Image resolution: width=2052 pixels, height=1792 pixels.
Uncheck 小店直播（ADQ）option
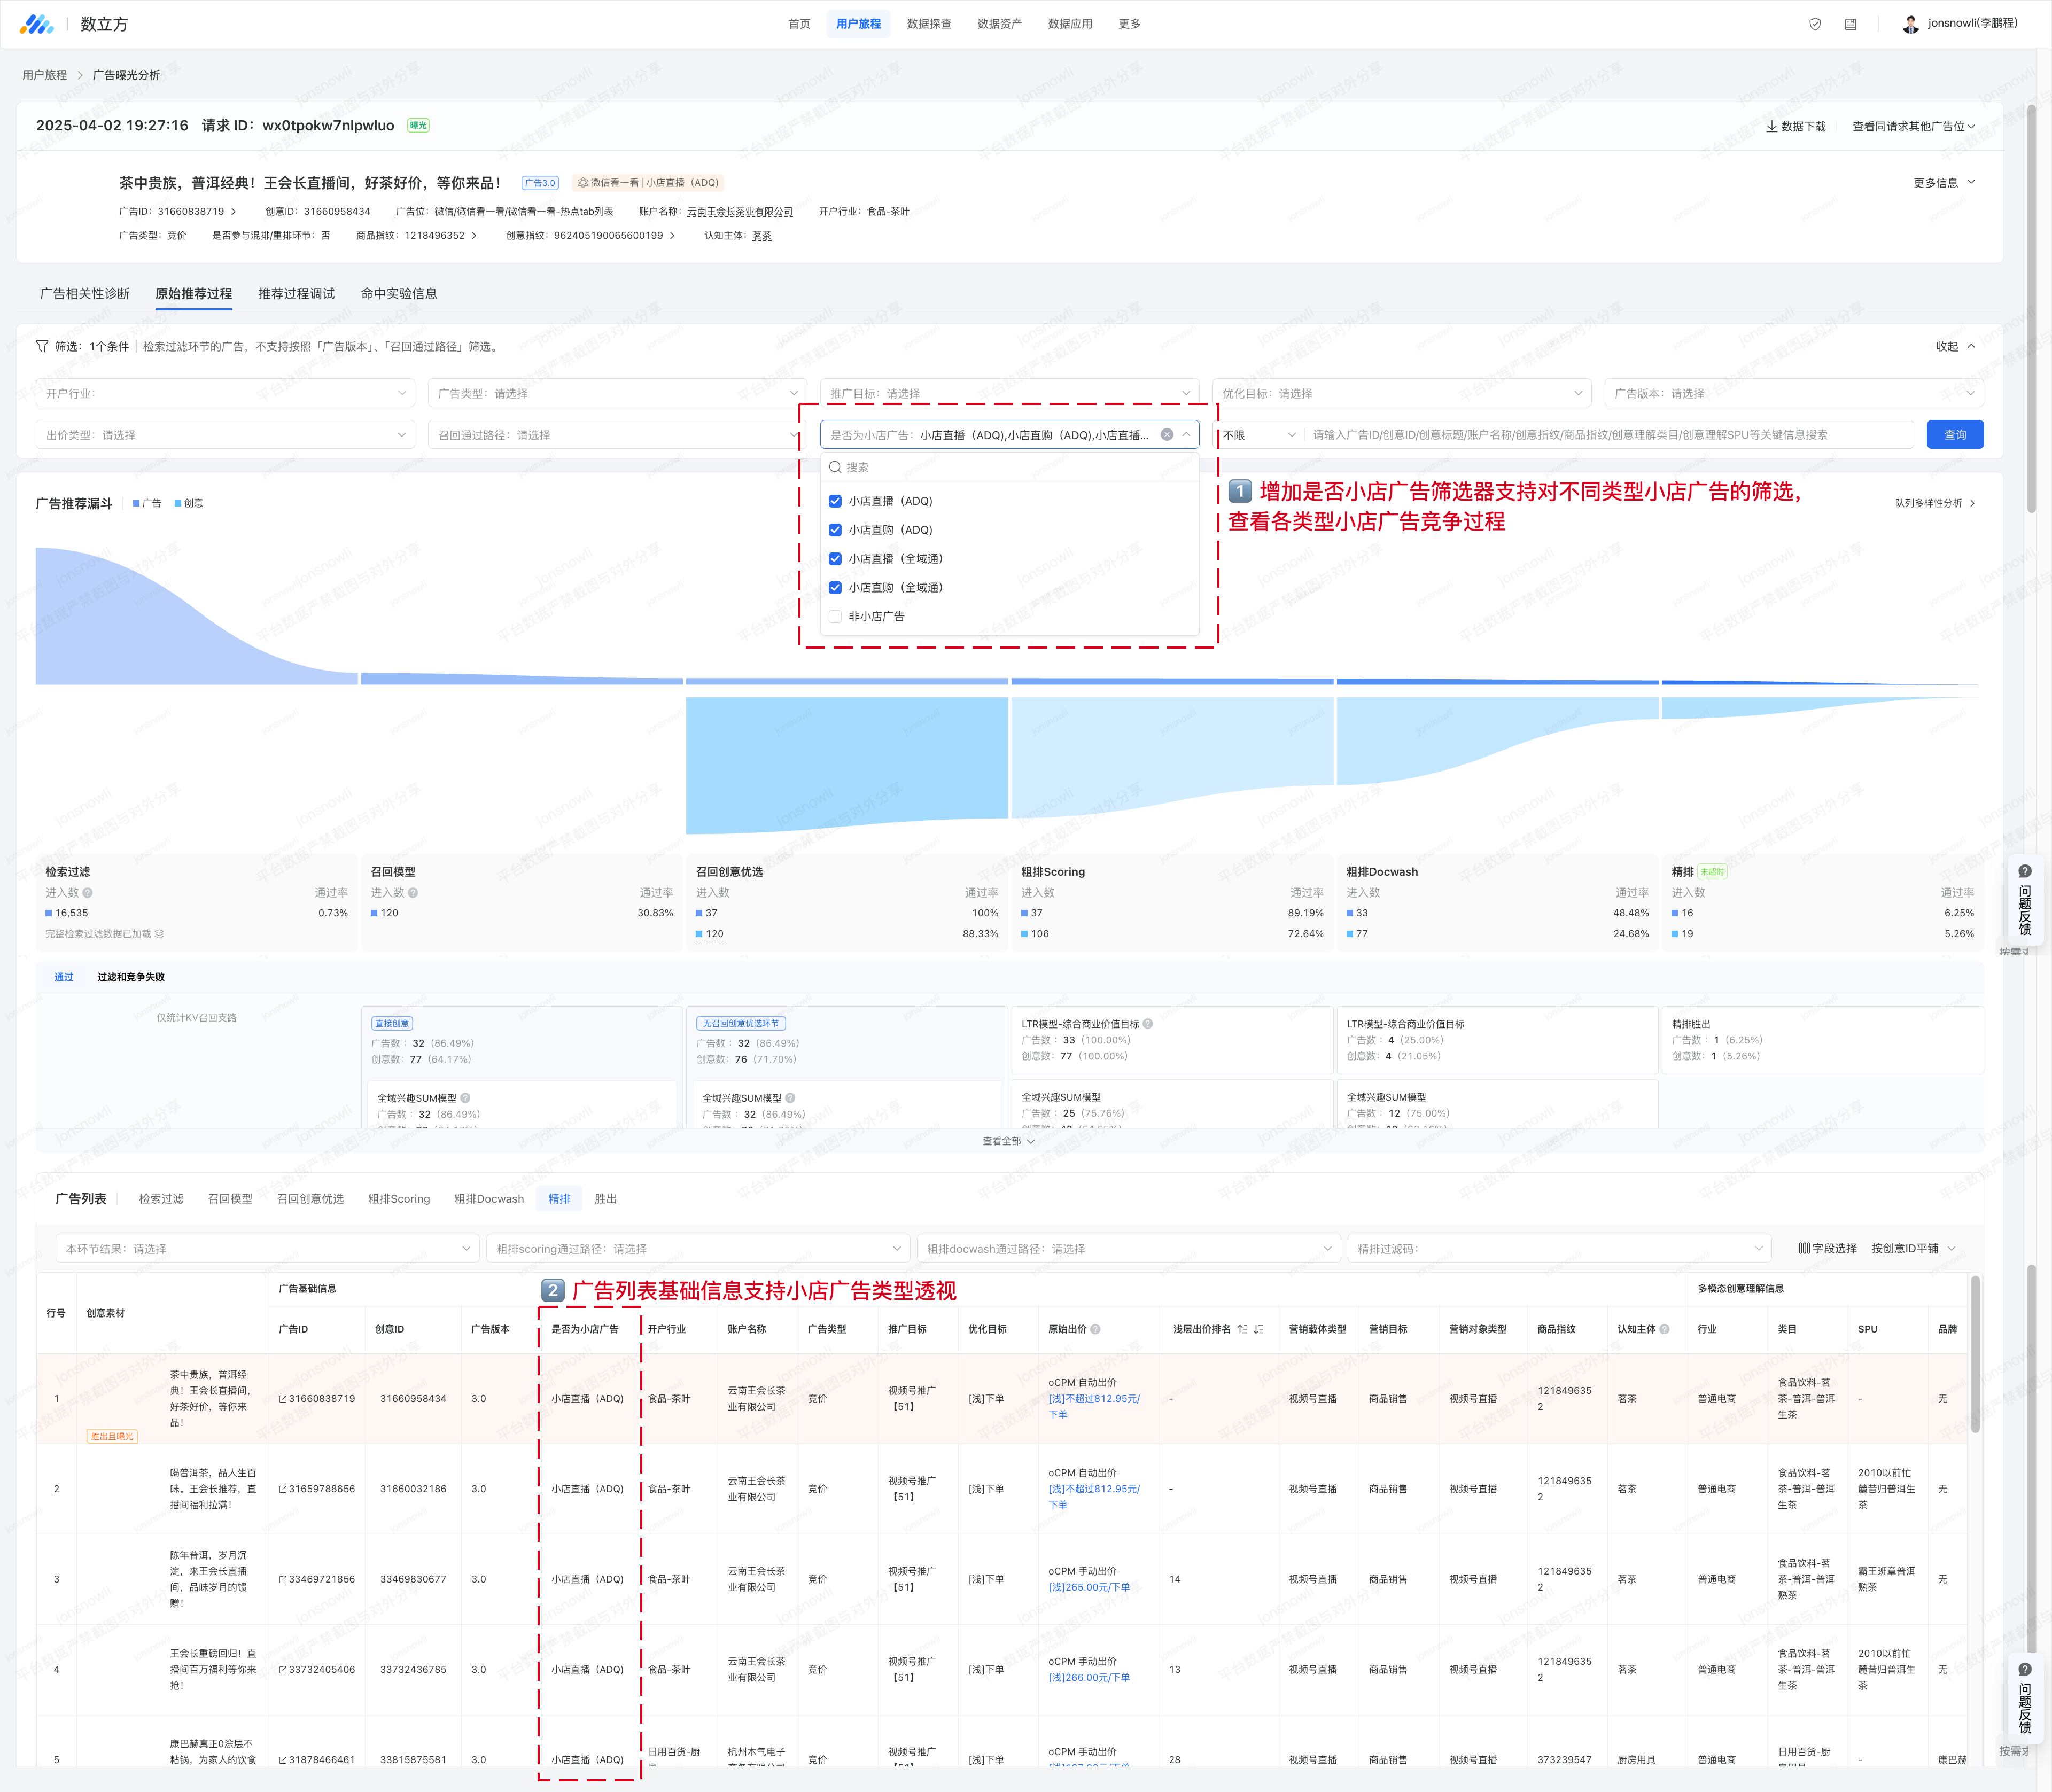coord(835,501)
